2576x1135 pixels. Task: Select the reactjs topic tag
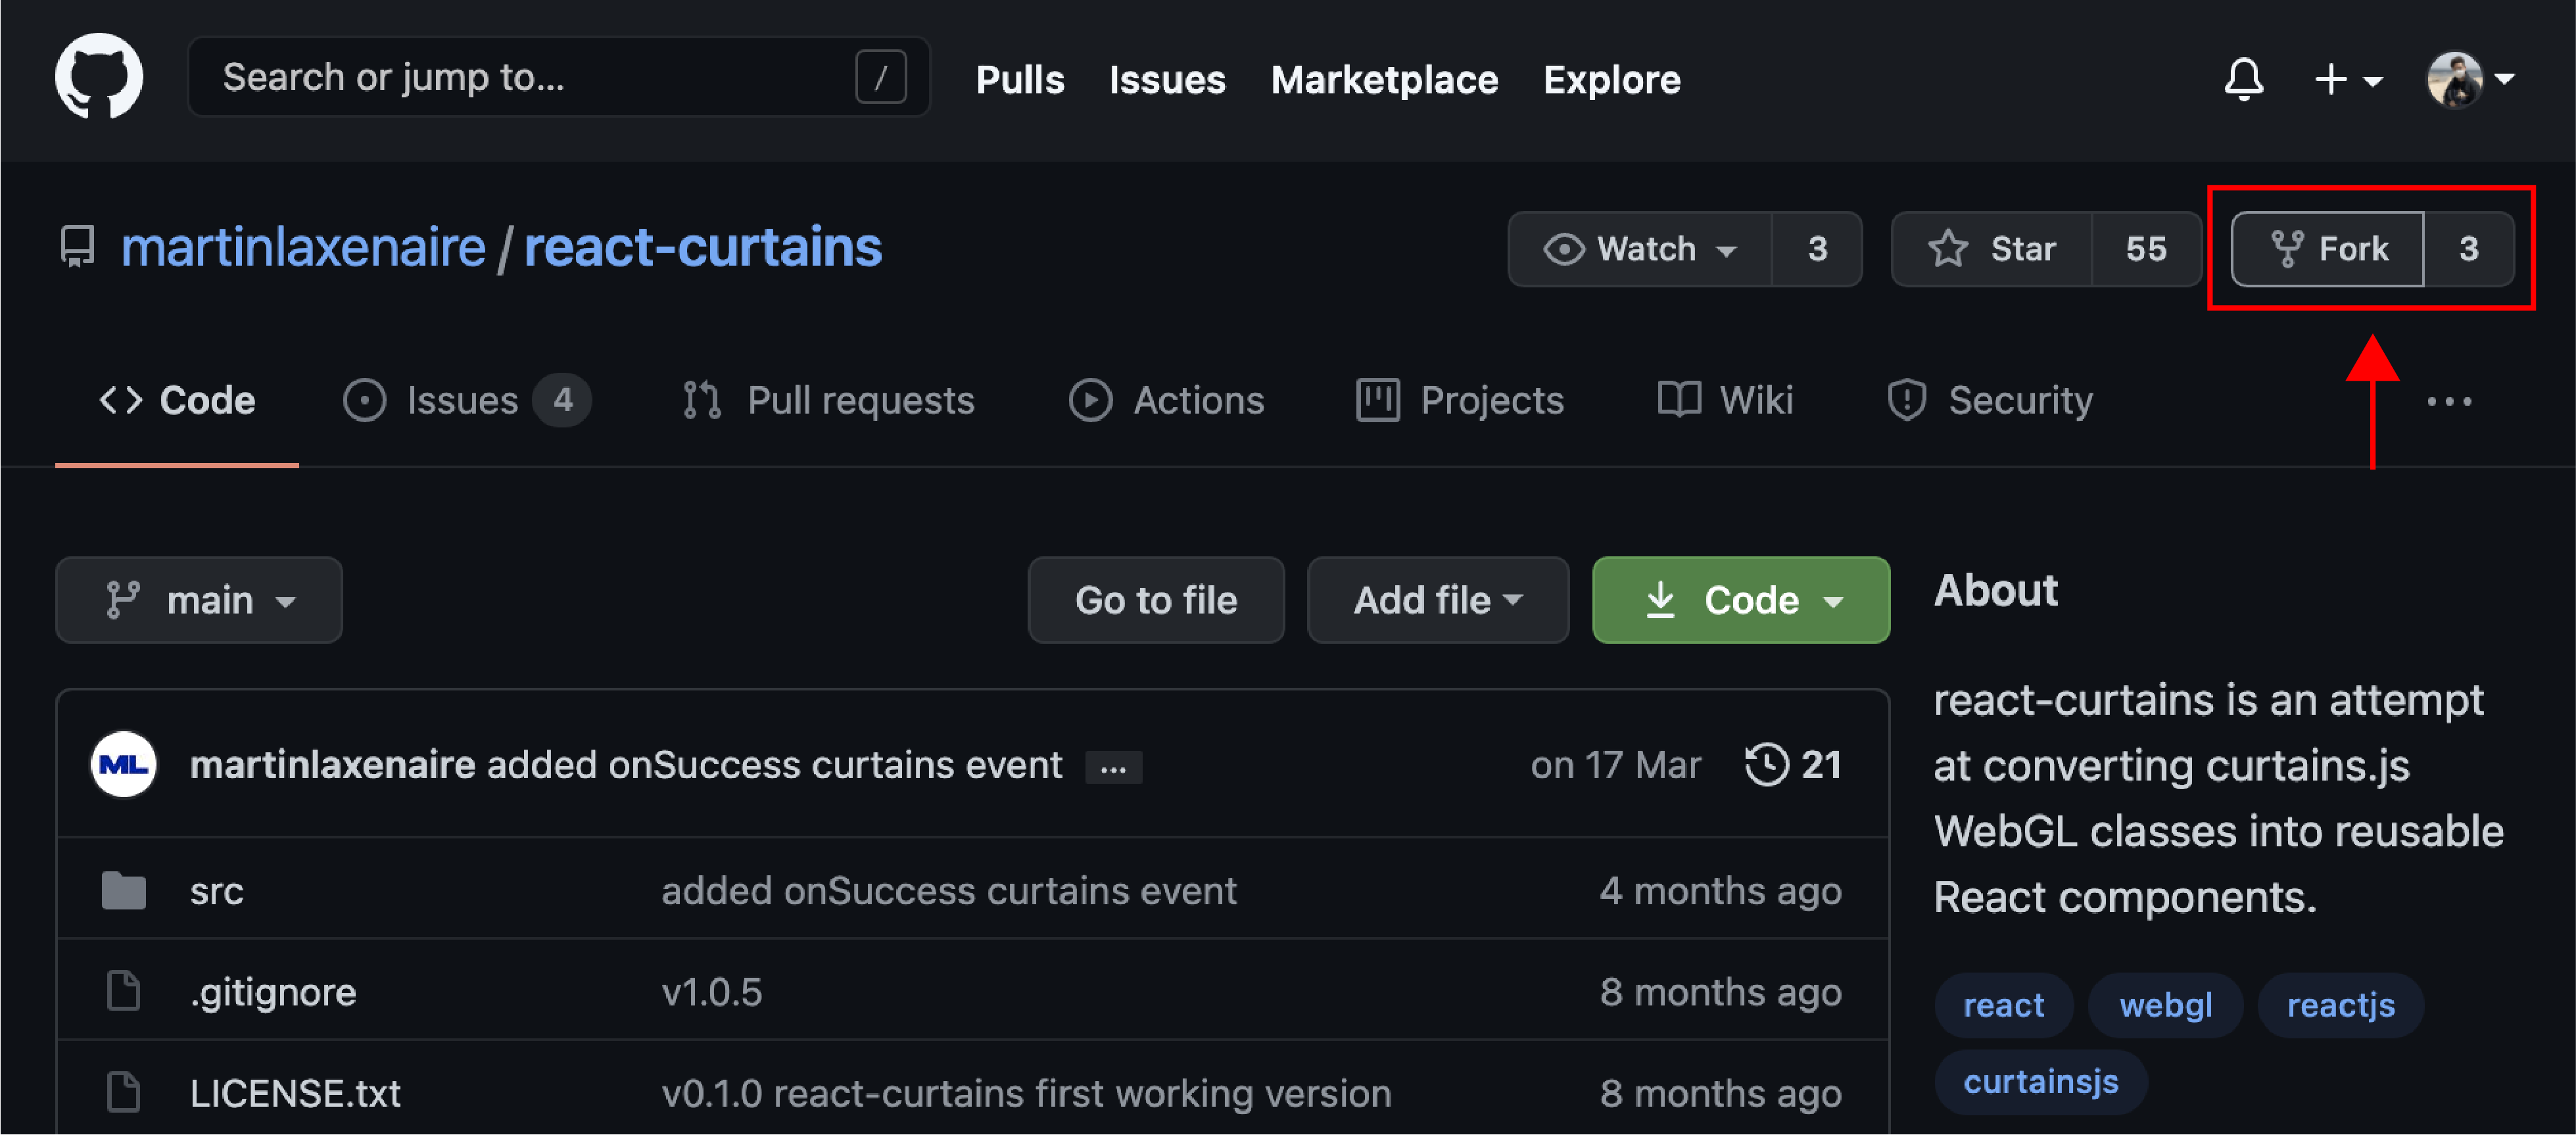tap(2340, 1005)
